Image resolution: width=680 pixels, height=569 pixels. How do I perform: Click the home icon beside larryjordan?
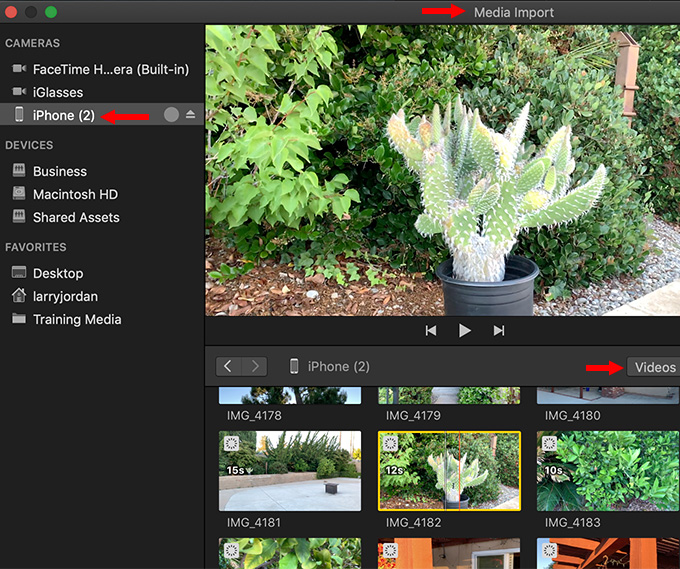(x=19, y=295)
